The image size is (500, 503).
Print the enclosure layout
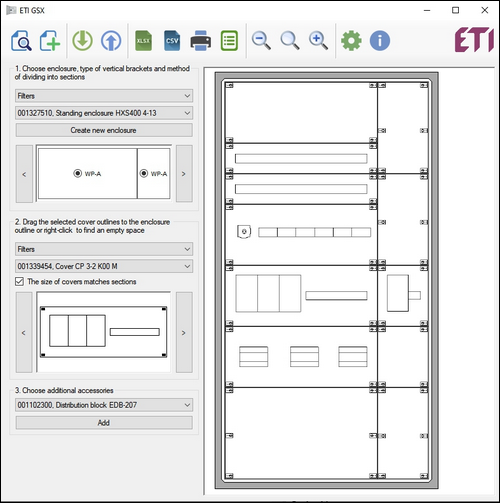point(200,41)
